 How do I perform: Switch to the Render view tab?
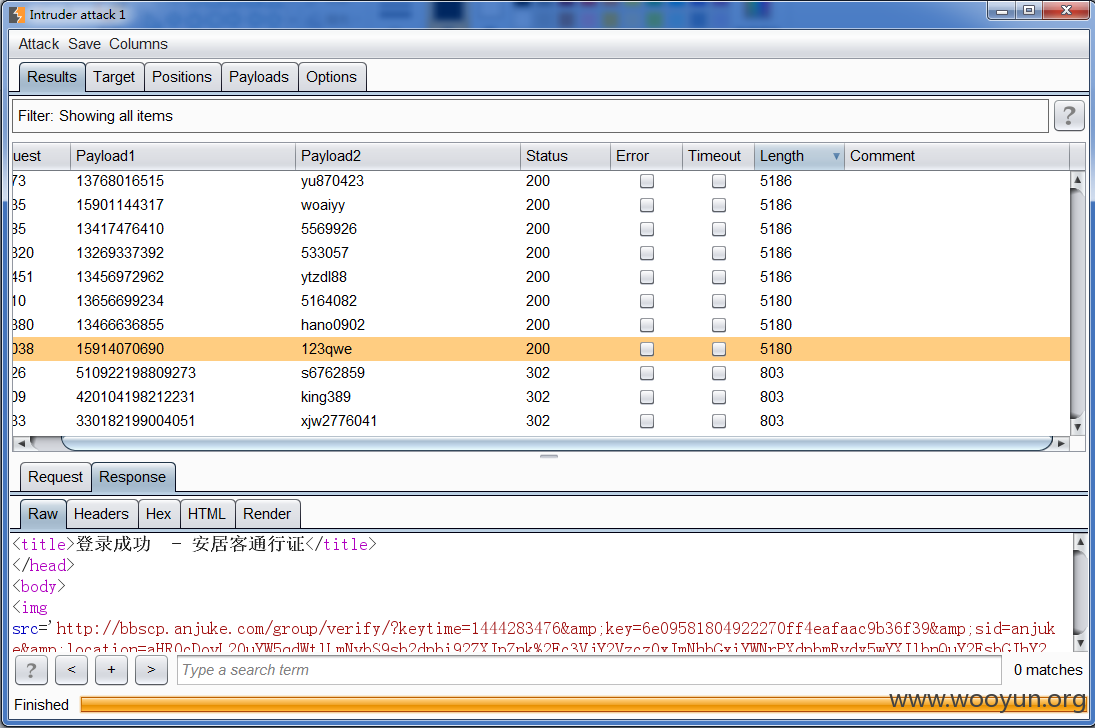(267, 514)
